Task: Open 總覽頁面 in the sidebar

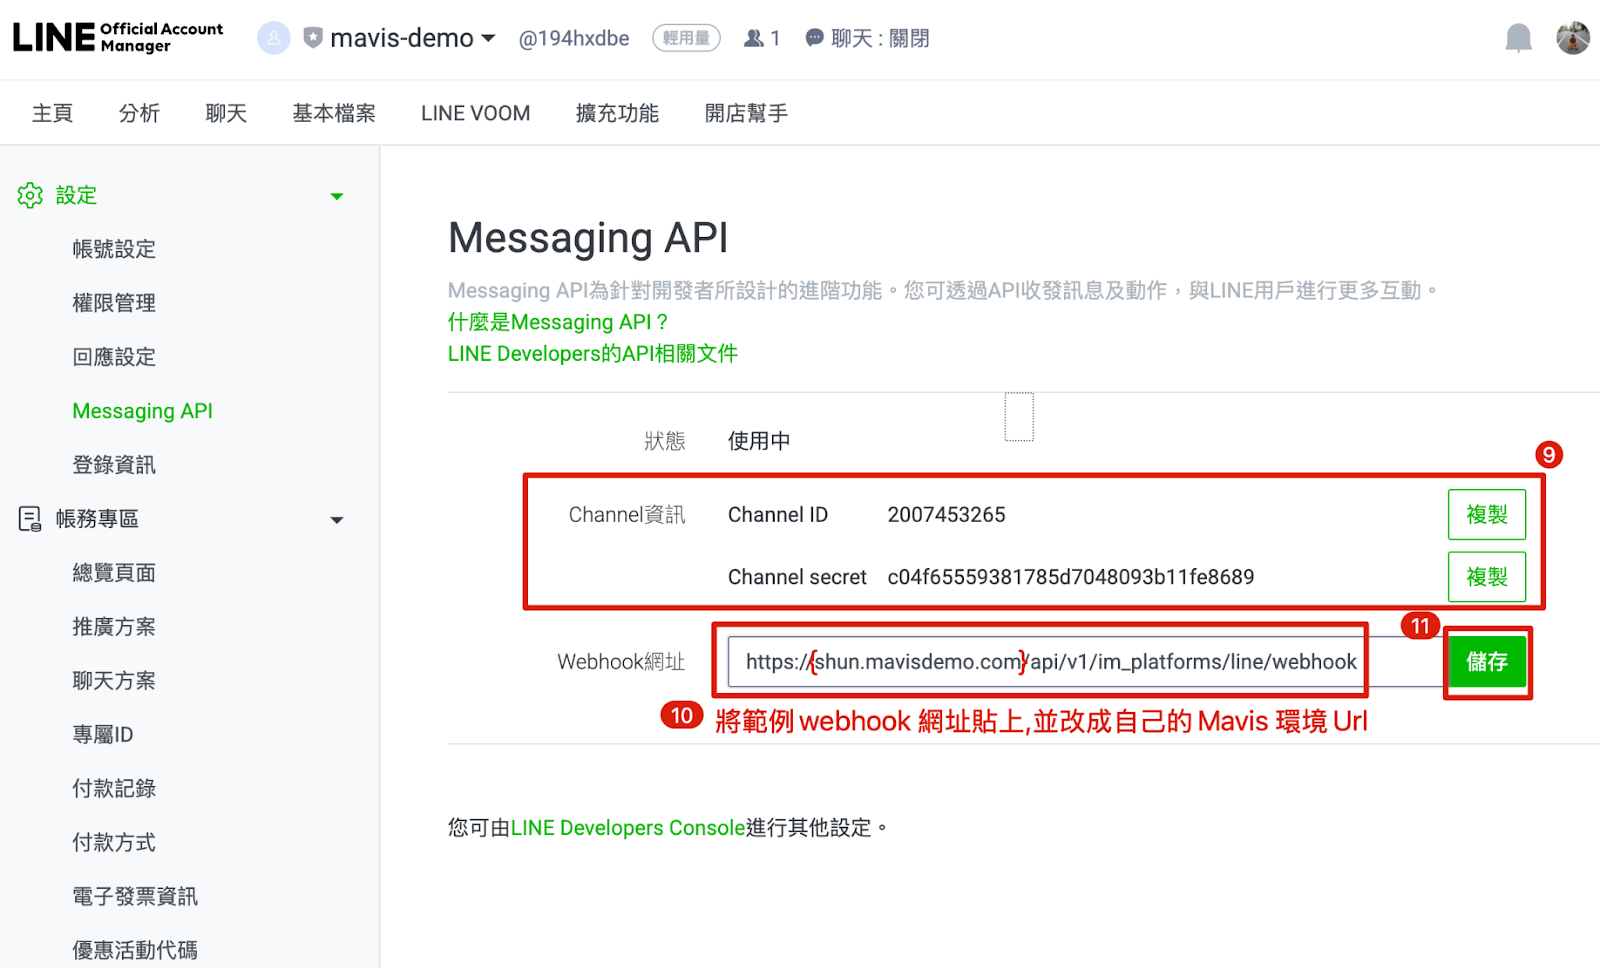Action: click(114, 573)
